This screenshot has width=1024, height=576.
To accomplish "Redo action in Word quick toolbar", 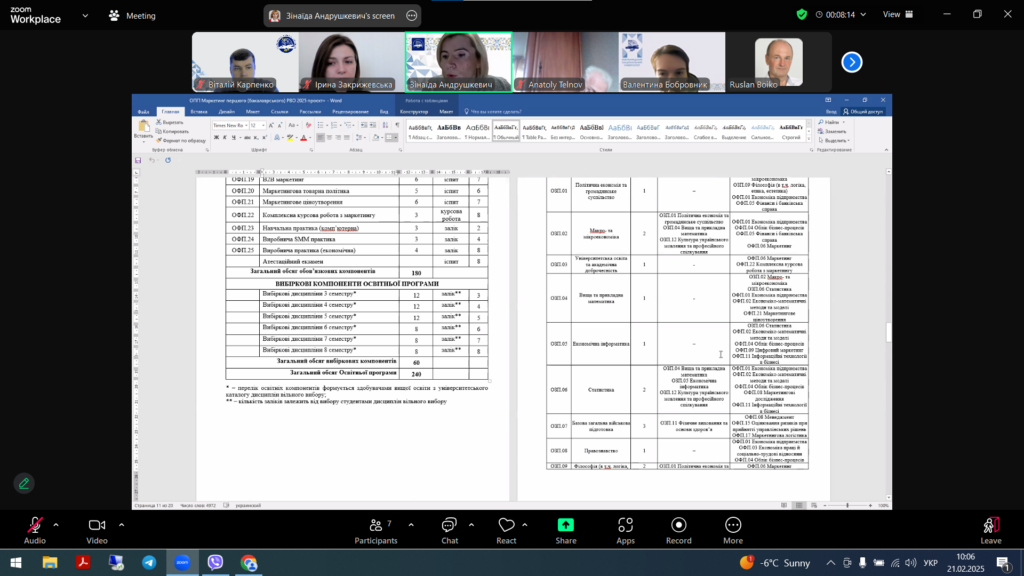I will point(168,160).
